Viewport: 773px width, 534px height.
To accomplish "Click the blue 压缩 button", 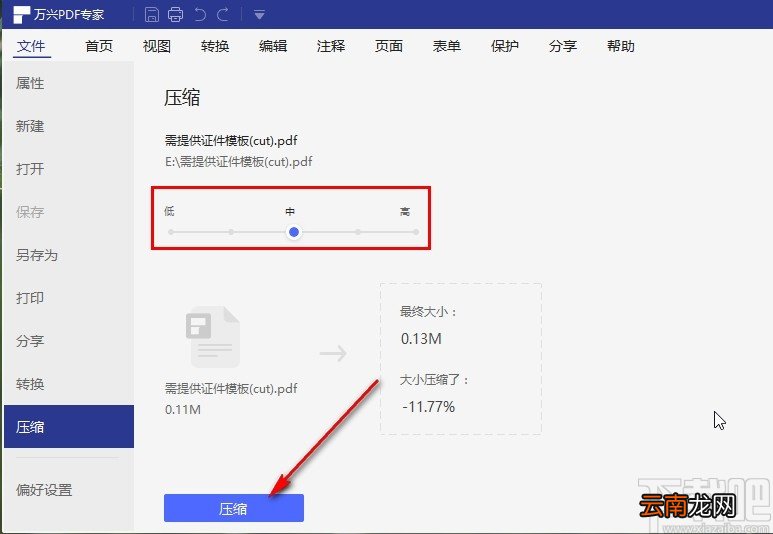I will [x=234, y=508].
